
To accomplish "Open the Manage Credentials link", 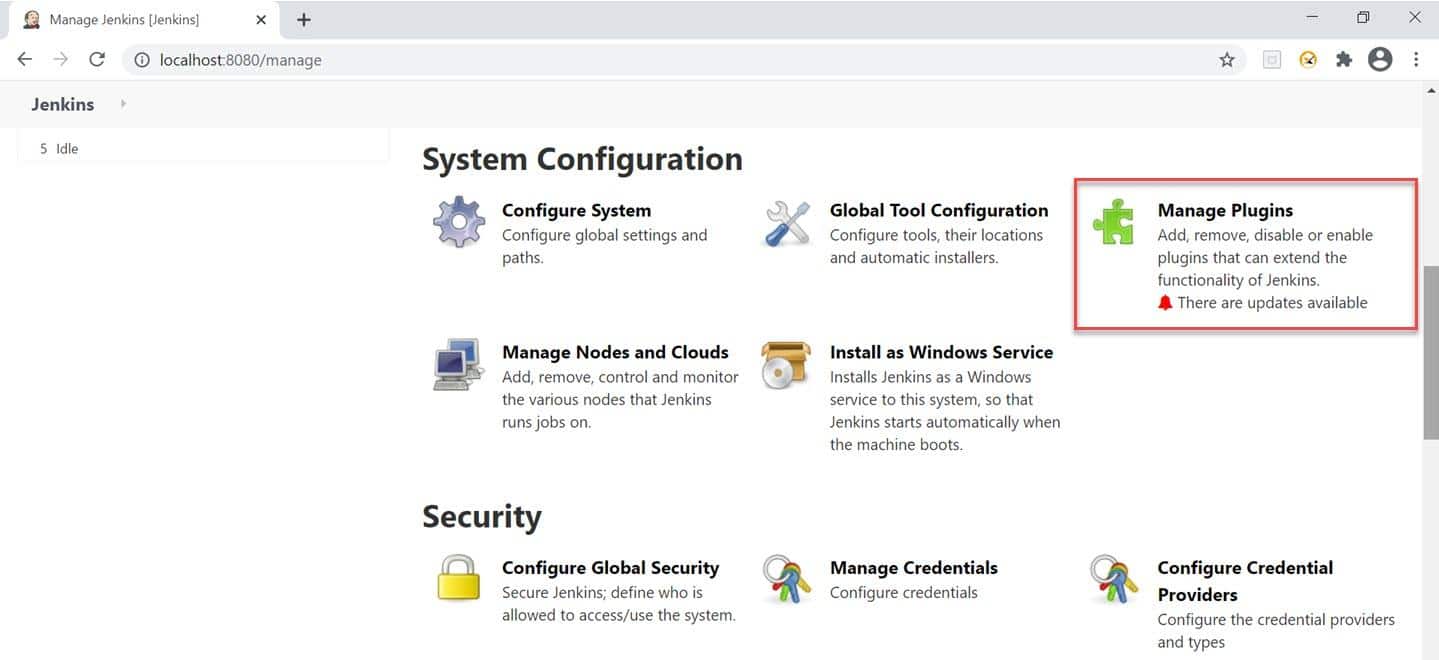I will [914, 567].
